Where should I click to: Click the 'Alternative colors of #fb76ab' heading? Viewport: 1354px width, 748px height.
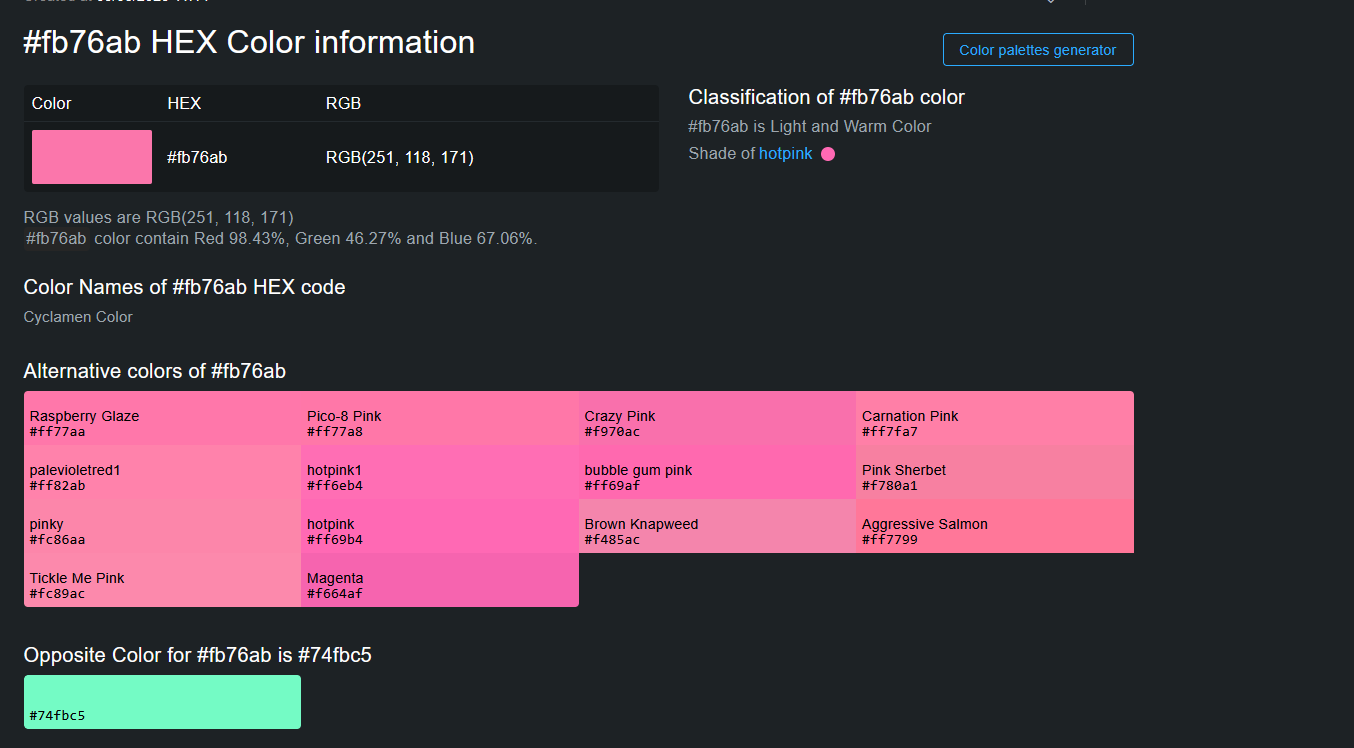(x=155, y=371)
